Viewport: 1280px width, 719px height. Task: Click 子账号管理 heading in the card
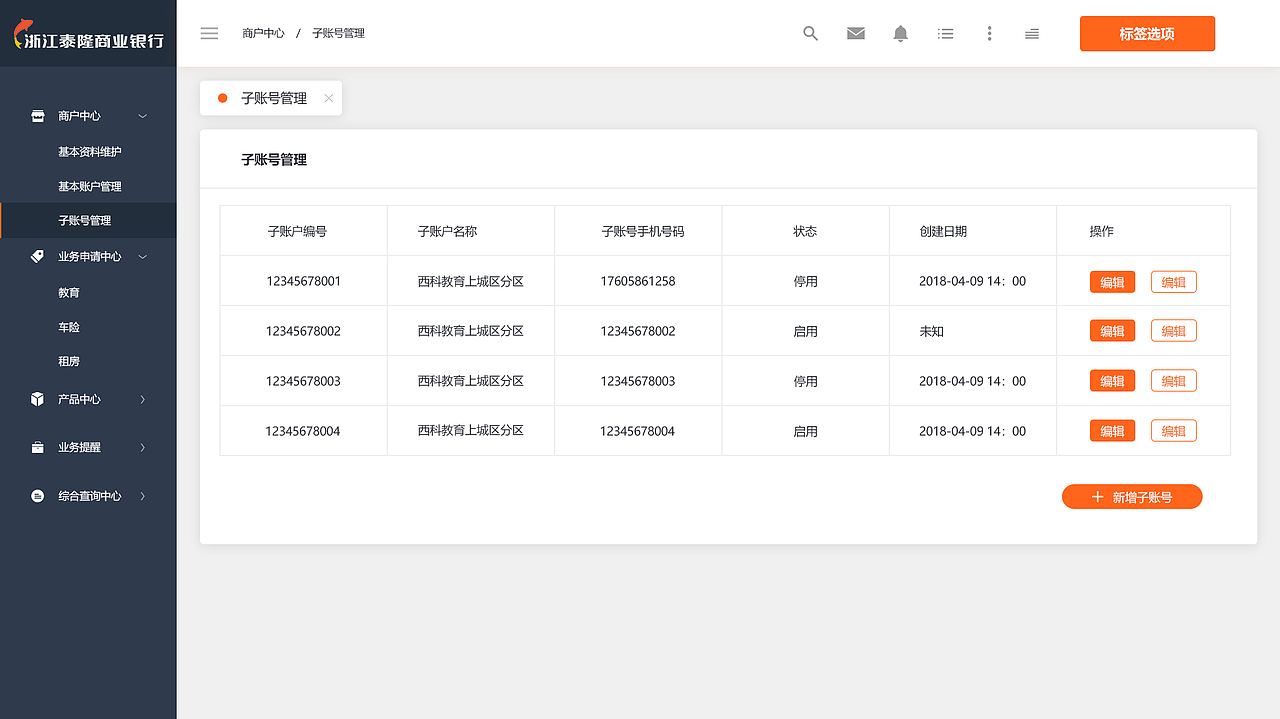274,159
